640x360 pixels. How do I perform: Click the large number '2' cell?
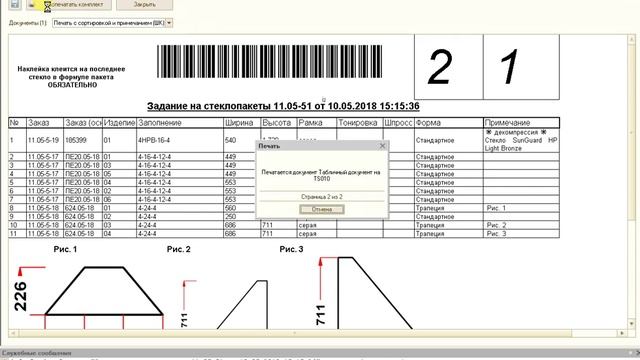point(449,67)
